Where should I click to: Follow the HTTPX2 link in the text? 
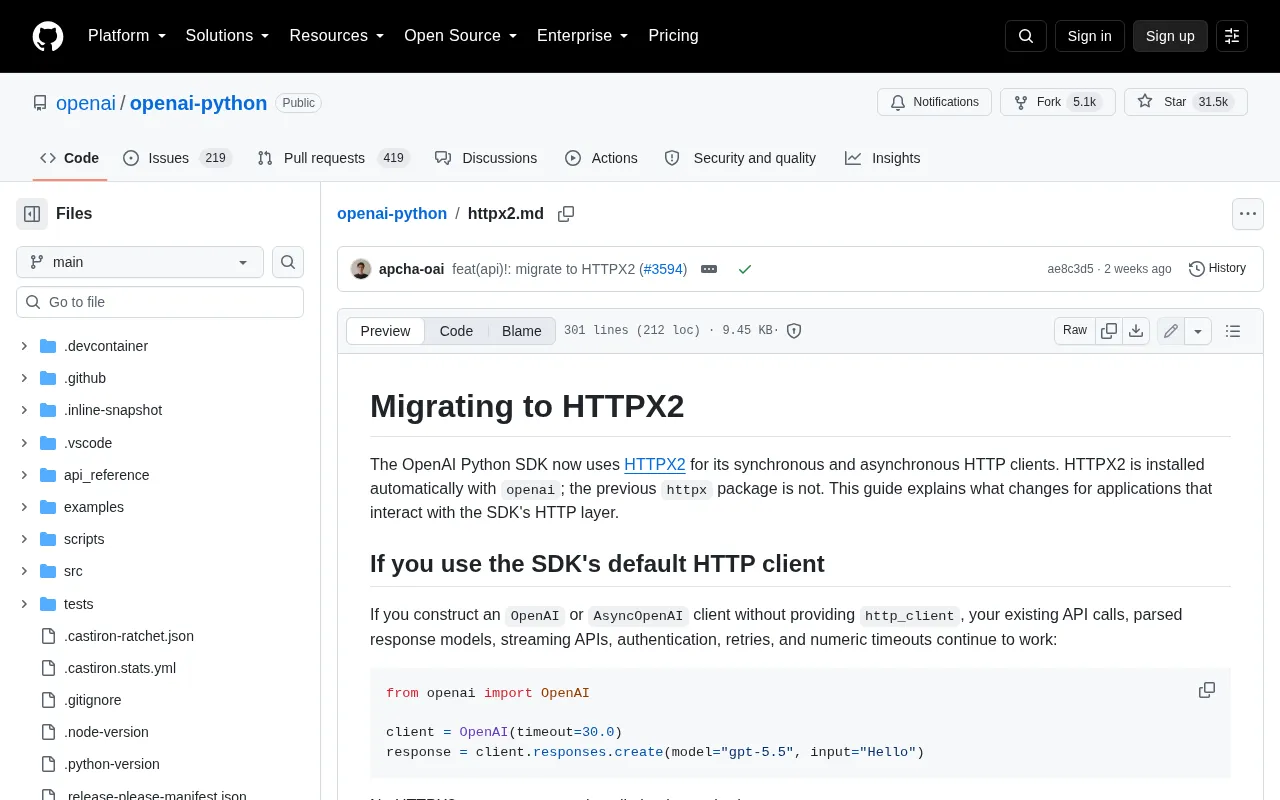point(655,464)
